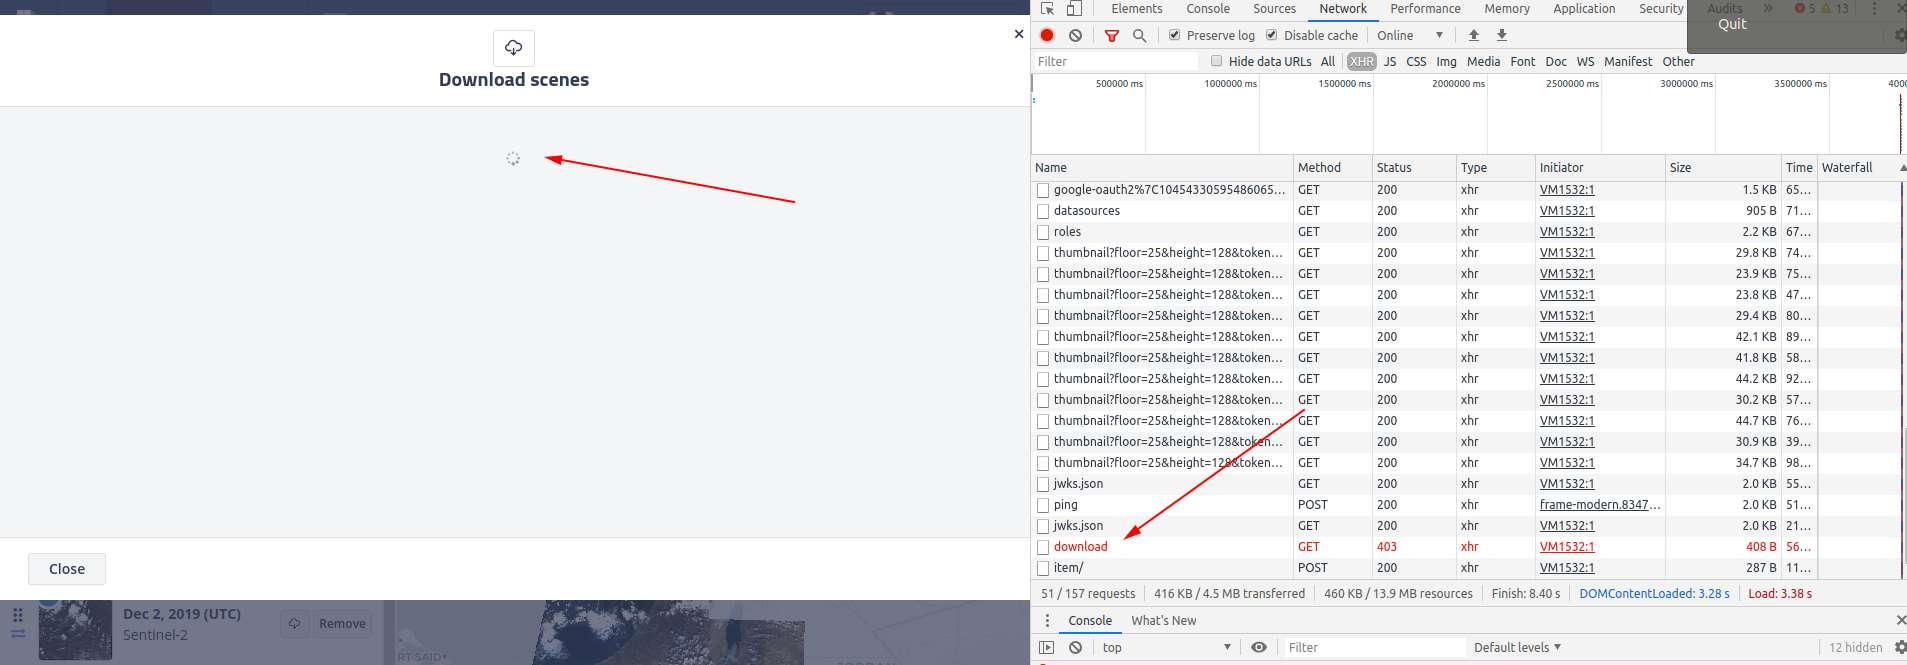Import a HAR file with upload arrow
1907x665 pixels.
pos(1473,35)
